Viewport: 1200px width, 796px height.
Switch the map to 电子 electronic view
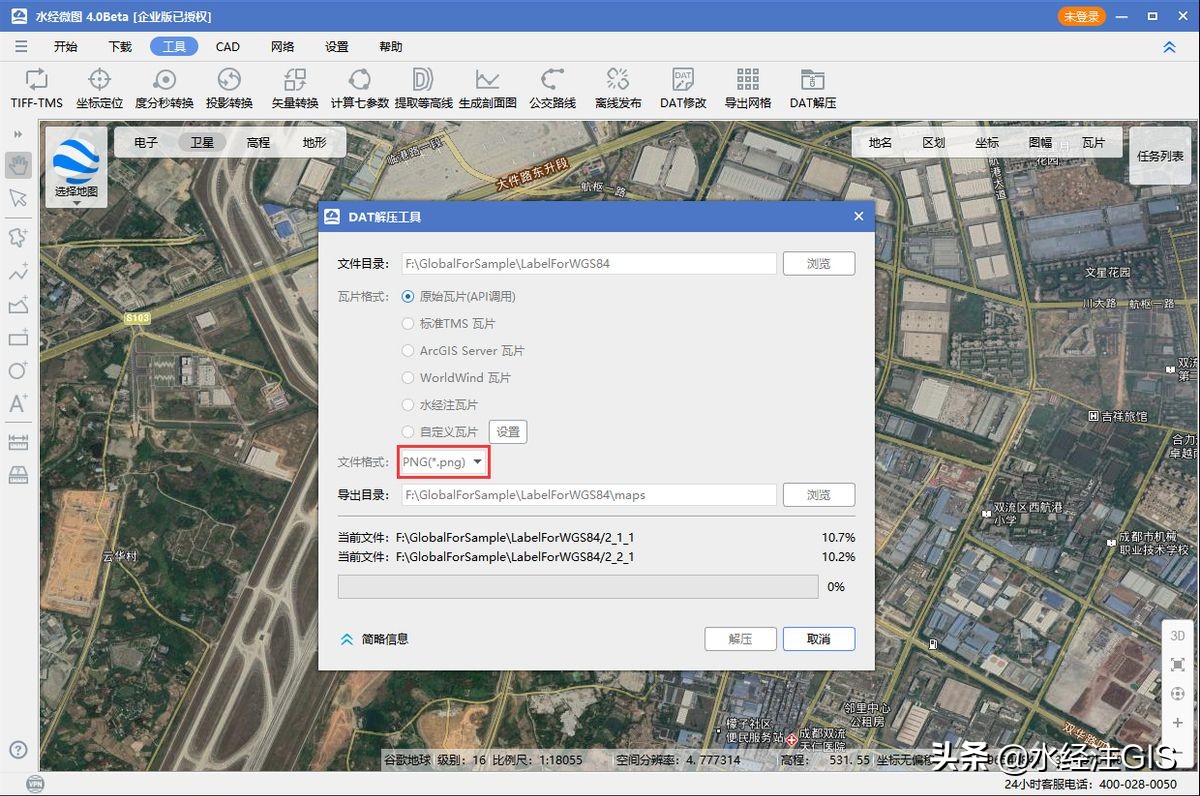[x=146, y=141]
